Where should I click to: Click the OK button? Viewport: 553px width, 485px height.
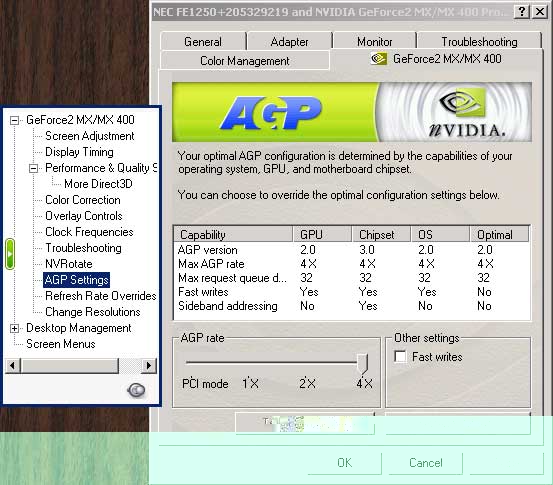[345, 462]
